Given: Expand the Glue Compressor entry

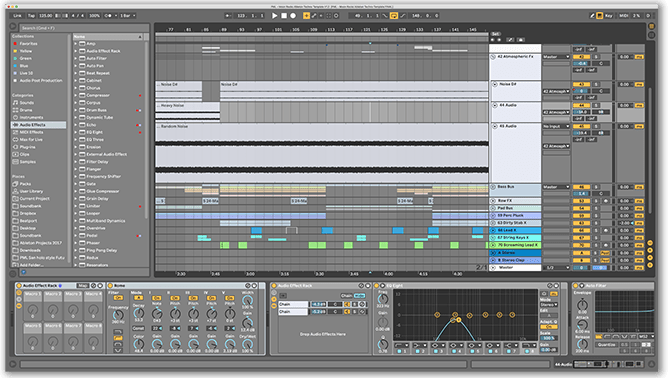Looking at the screenshot, I should click(75, 191).
